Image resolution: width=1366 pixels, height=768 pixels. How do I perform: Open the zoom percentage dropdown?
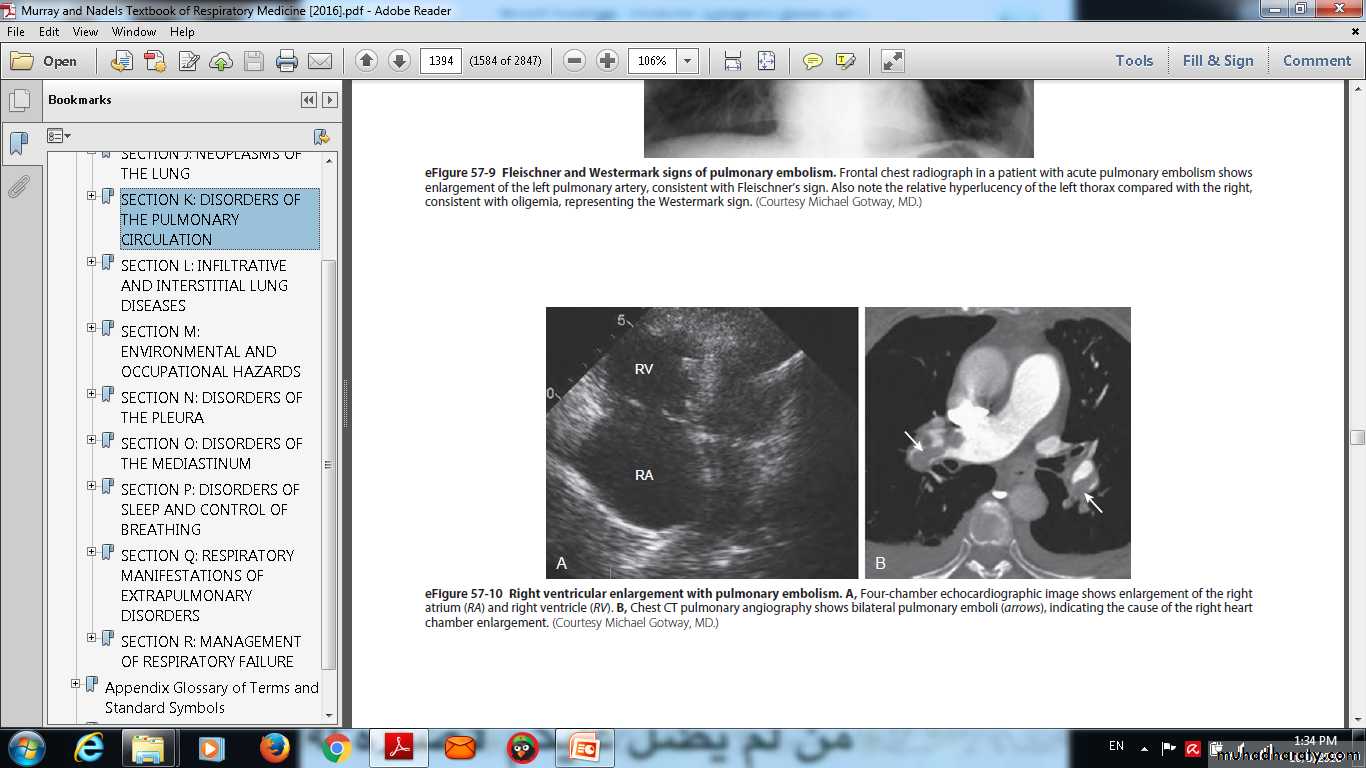point(687,61)
